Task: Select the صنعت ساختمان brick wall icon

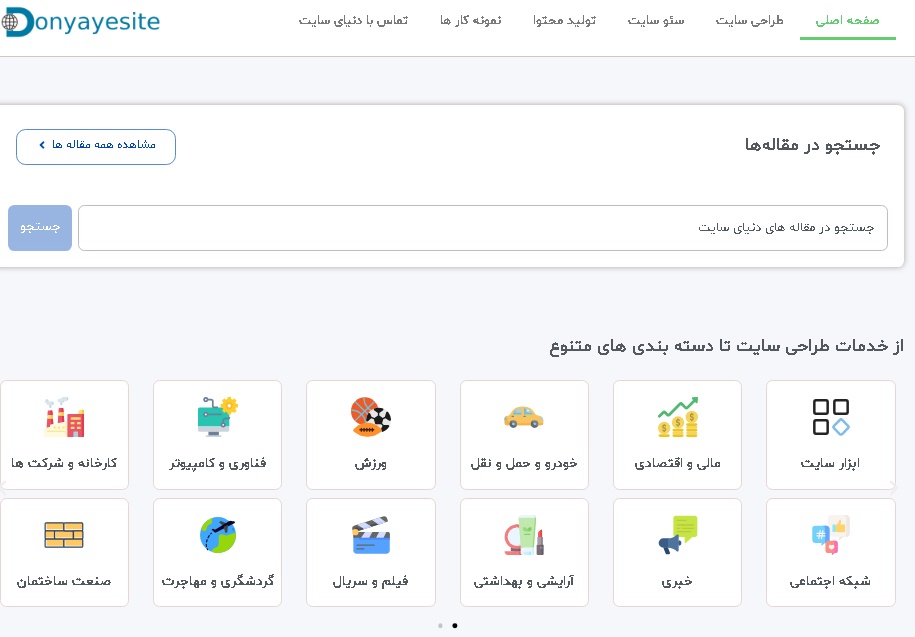Action: click(x=64, y=535)
